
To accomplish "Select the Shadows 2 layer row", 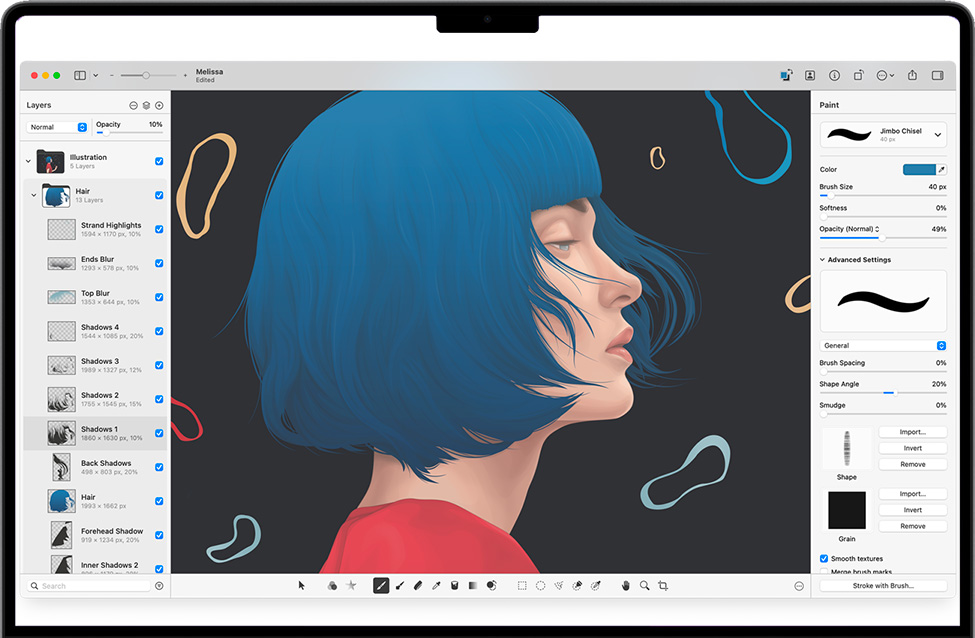I will (x=95, y=399).
